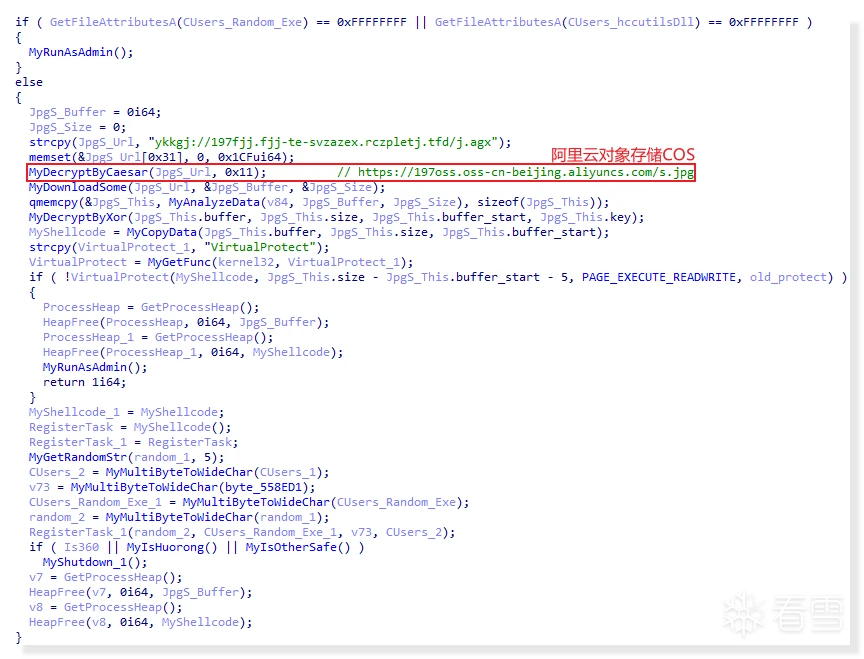
Task: Click the first MyRunAsAdmin() call under the if
Action: 81,52
